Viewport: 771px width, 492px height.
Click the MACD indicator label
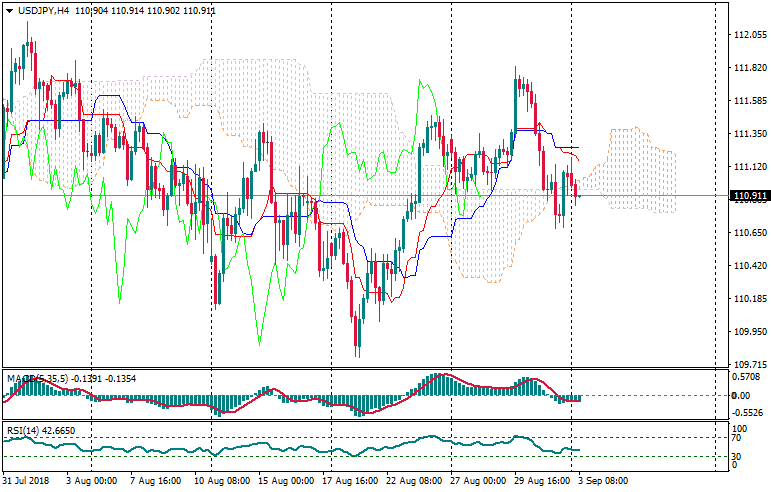point(22,378)
